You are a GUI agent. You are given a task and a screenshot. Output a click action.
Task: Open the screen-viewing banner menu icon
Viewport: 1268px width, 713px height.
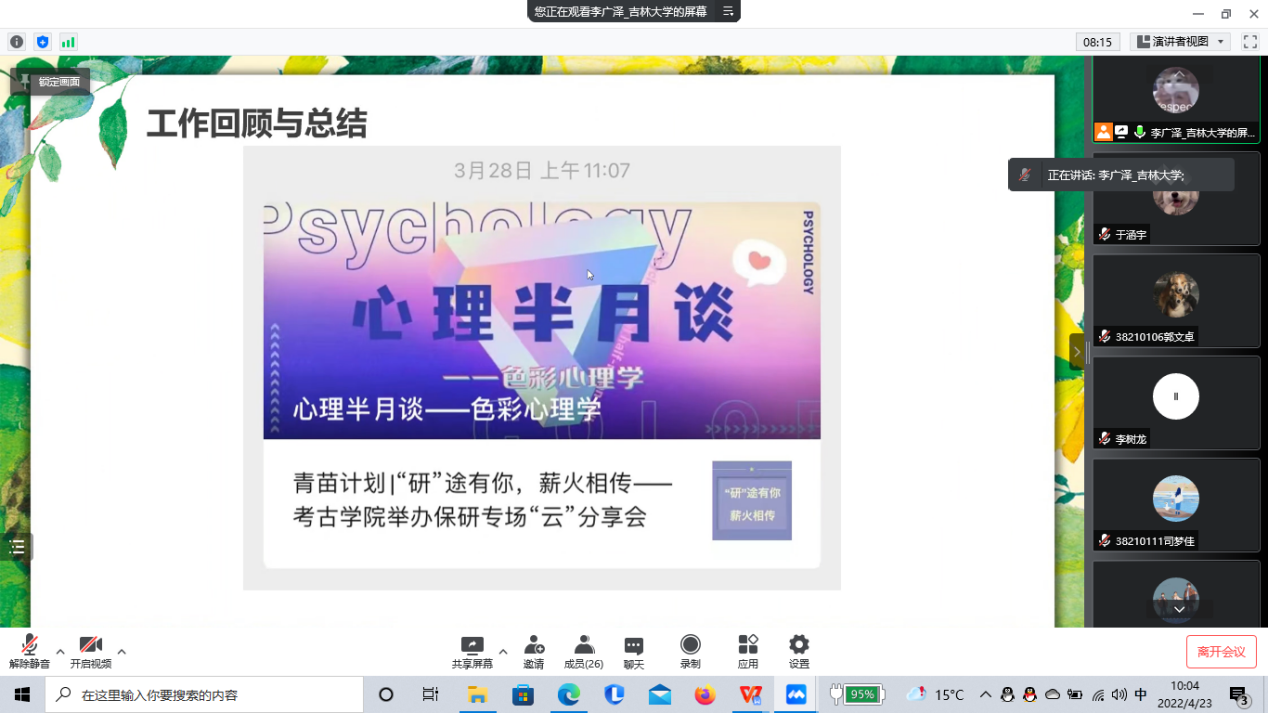click(x=728, y=12)
